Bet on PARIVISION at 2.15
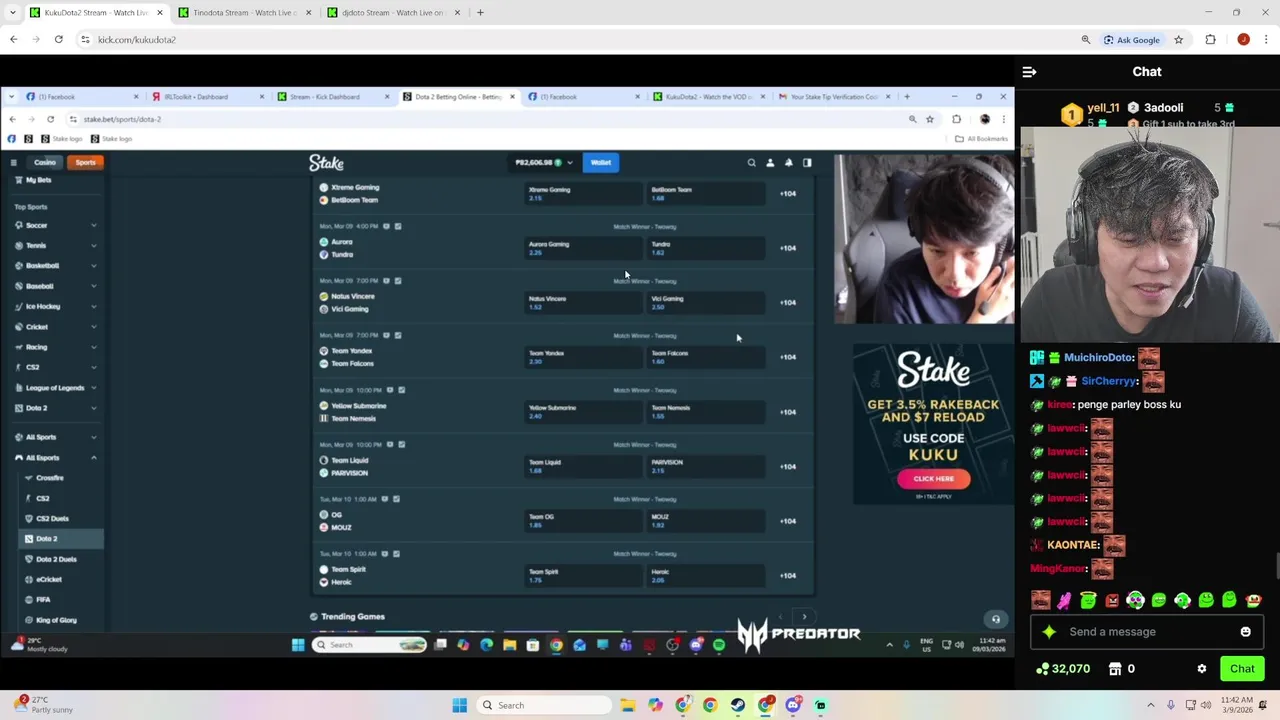1280x720 pixels. 706,466
